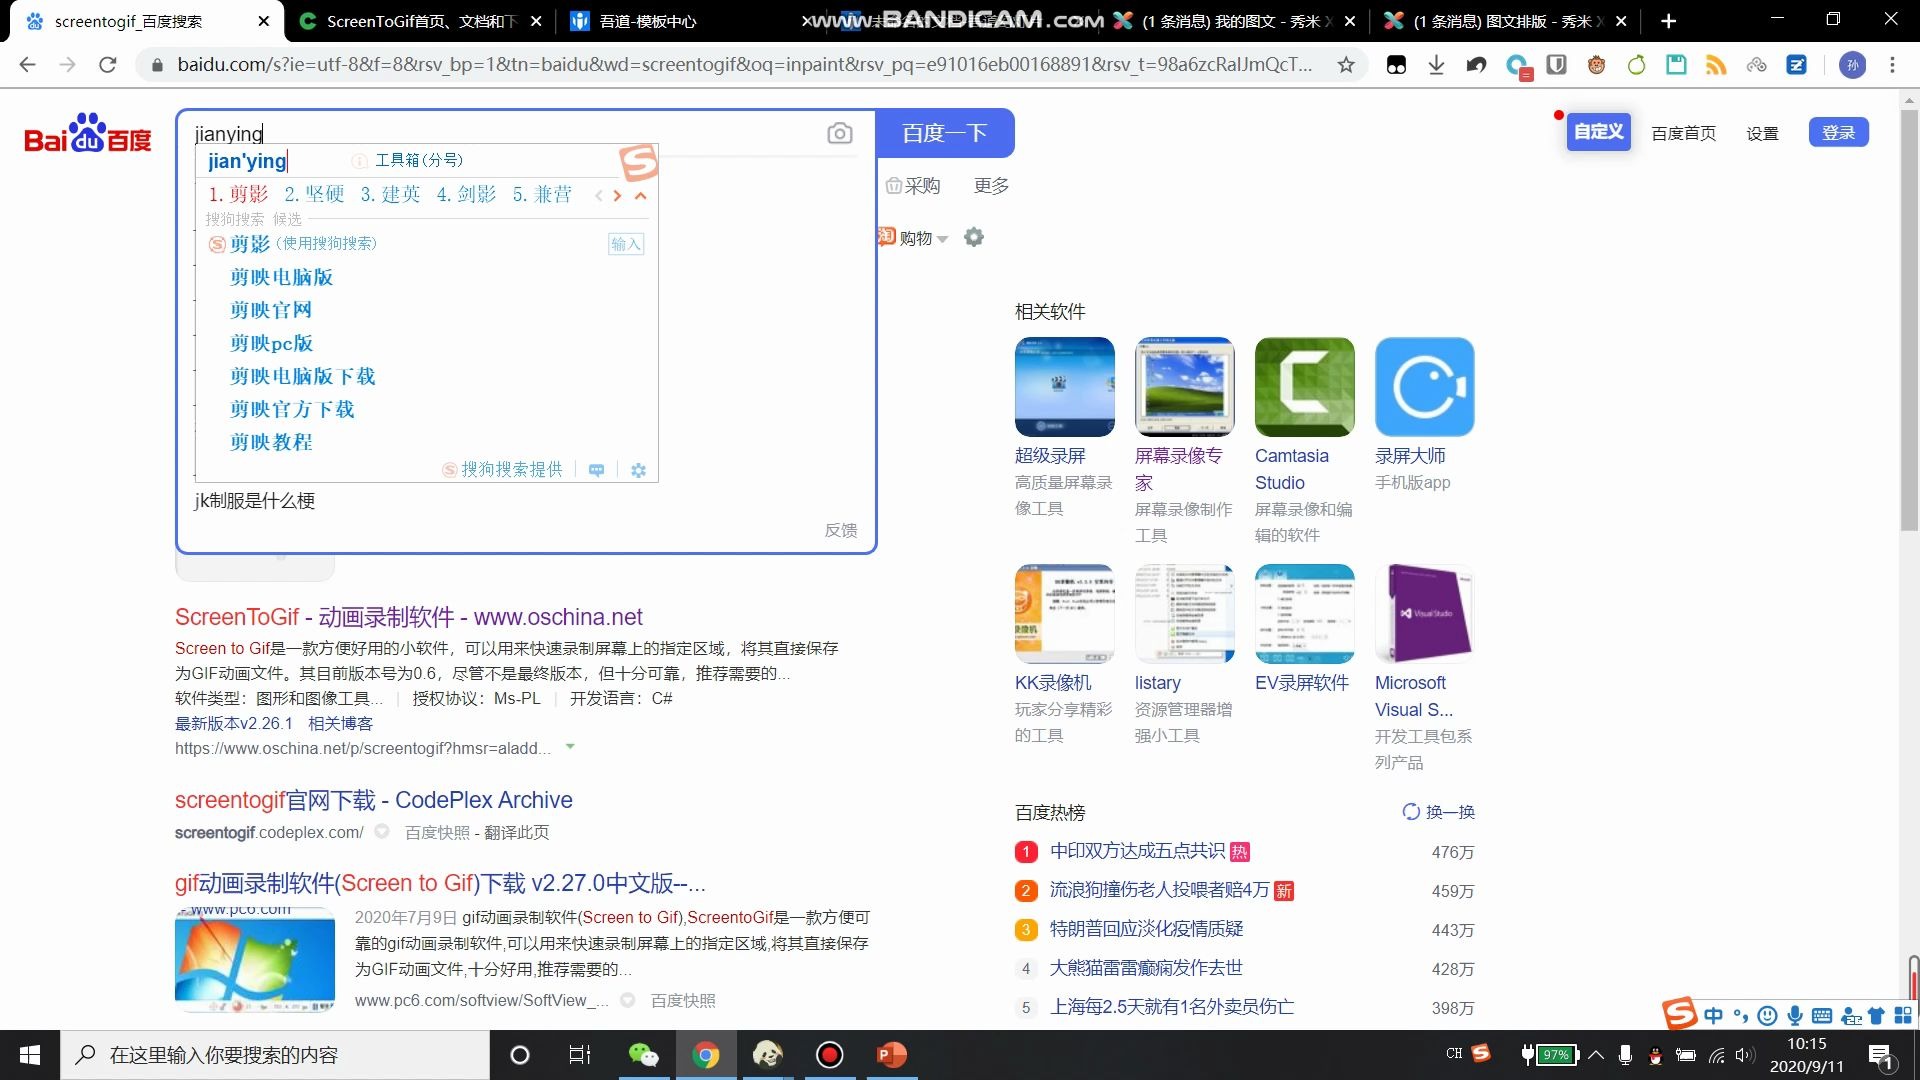Image resolution: width=1920 pixels, height=1080 pixels.
Task: Open PowerPoint from the taskbar
Action: pyautogui.click(x=891, y=1055)
